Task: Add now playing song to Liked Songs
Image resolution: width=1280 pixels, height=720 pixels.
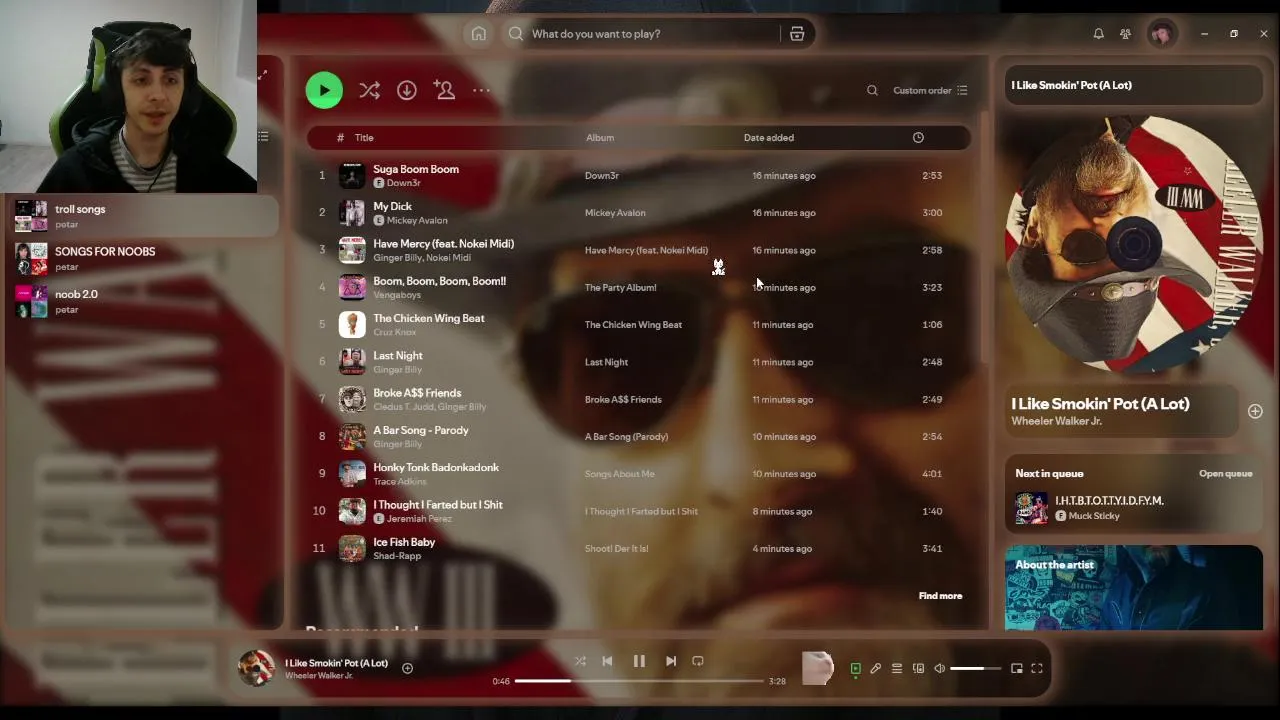Action: 1255,411
